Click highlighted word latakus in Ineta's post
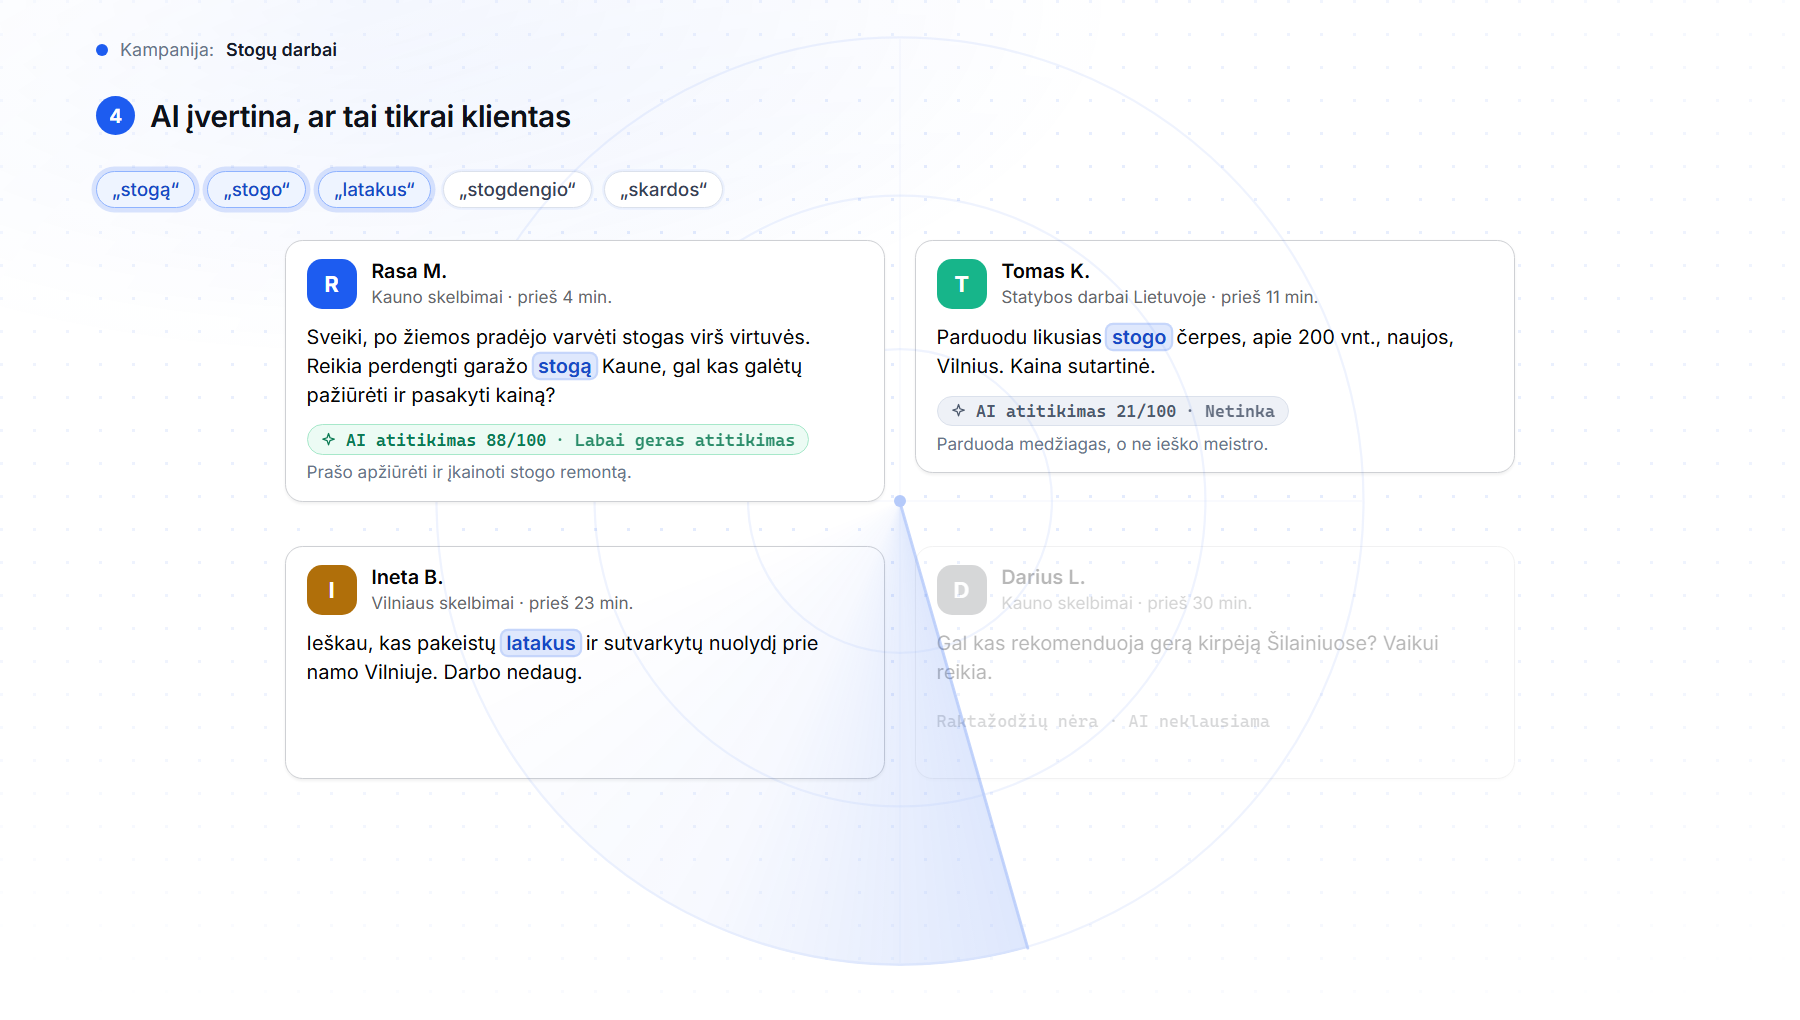 point(541,643)
